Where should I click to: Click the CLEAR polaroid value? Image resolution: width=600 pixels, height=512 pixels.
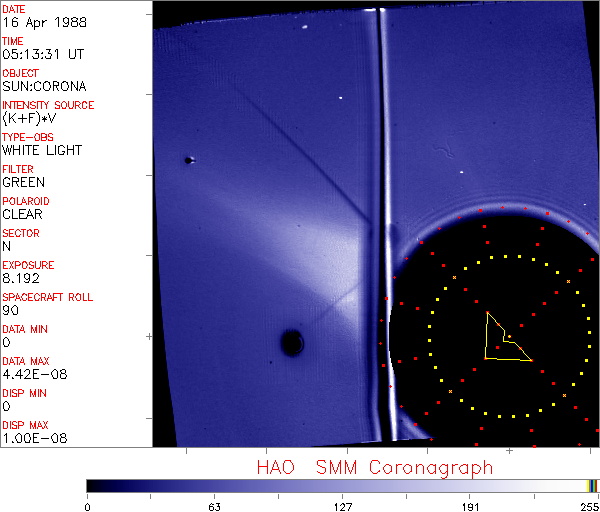[x=23, y=214]
